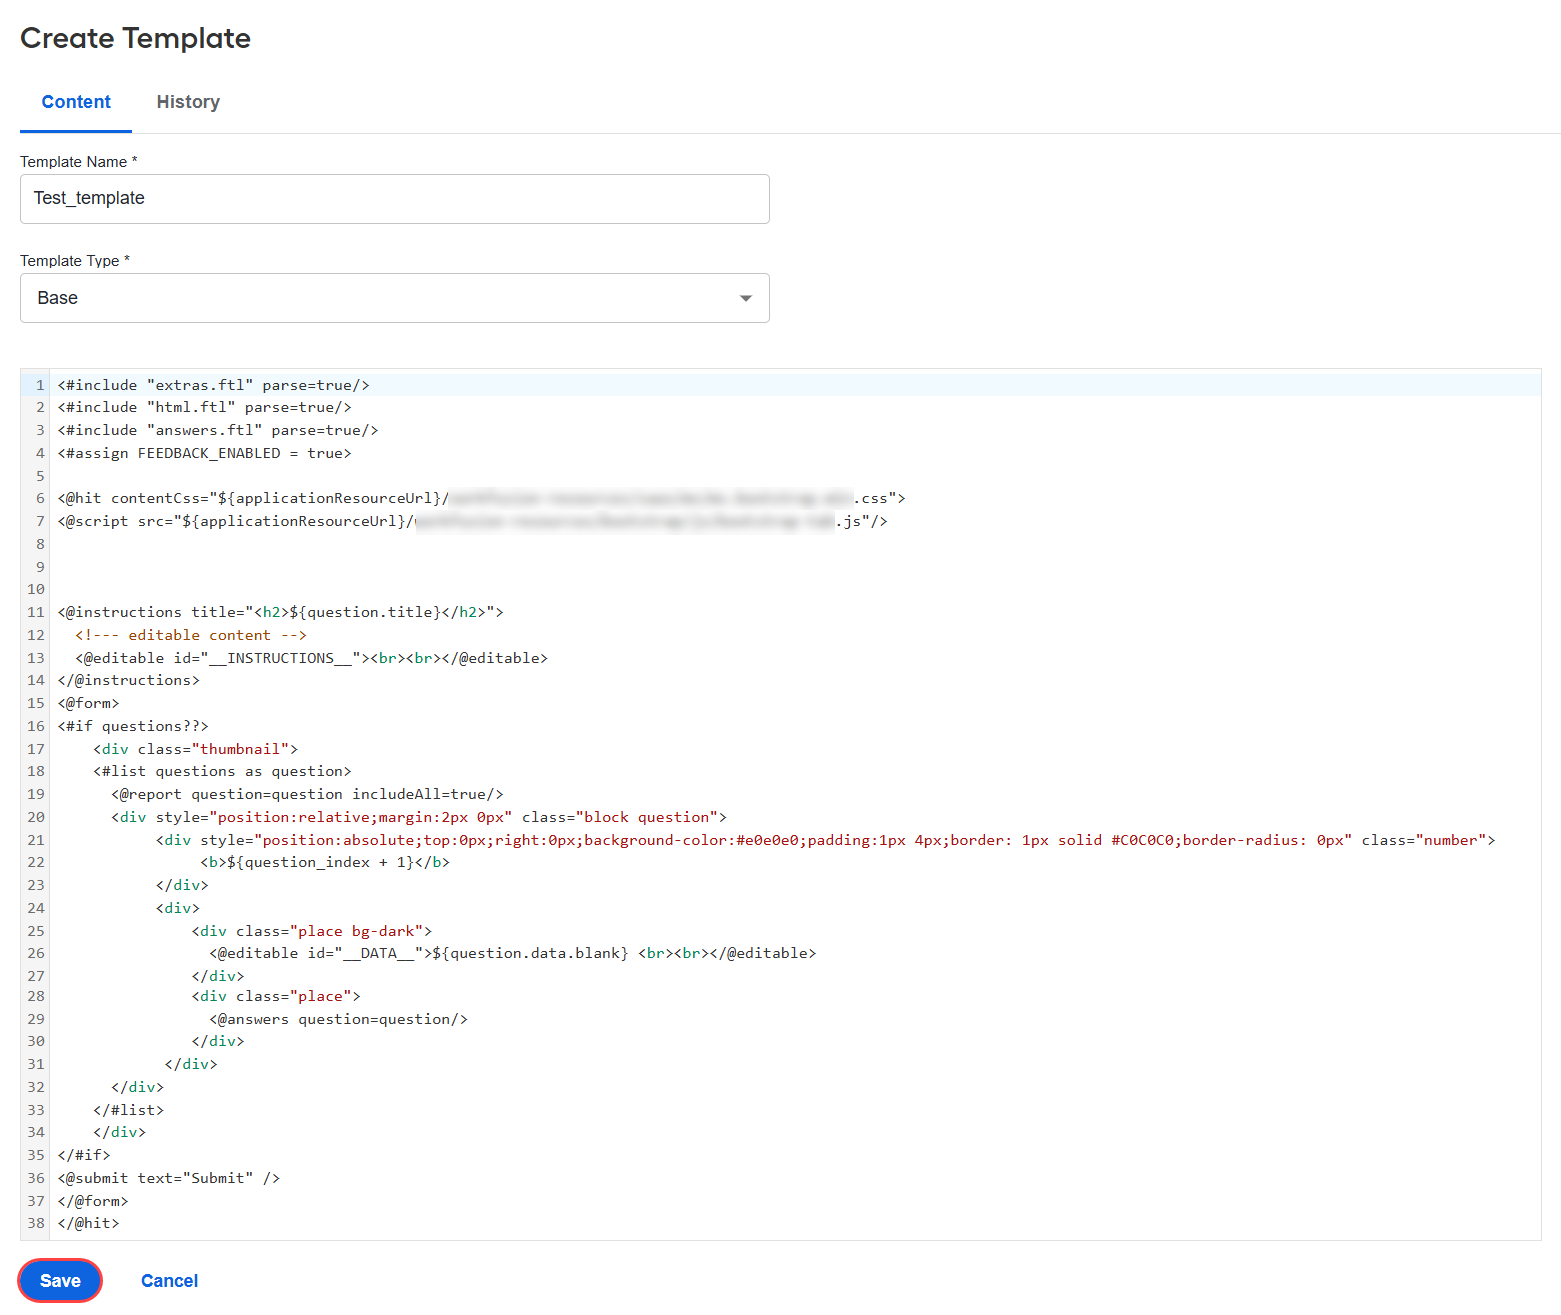This screenshot has height=1315, width=1561.
Task: Click the '<#include "html.ftl" parse=true/>' code line
Action: (205, 408)
